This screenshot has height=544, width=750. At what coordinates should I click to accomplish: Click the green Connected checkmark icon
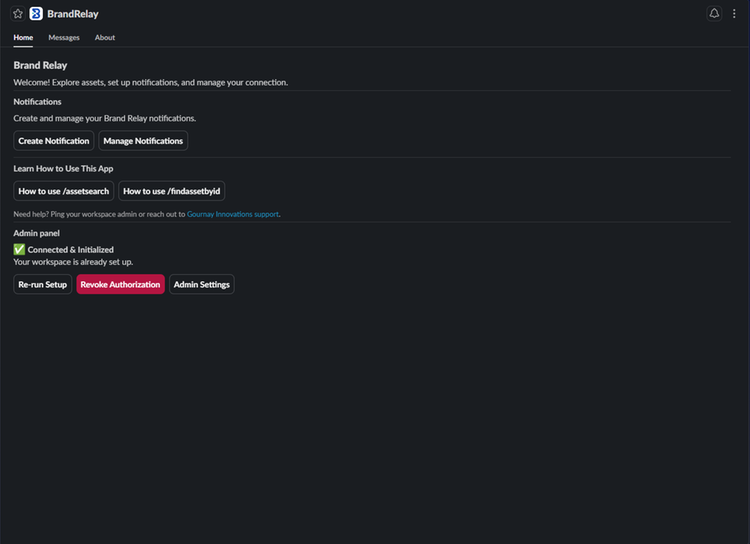point(19,249)
